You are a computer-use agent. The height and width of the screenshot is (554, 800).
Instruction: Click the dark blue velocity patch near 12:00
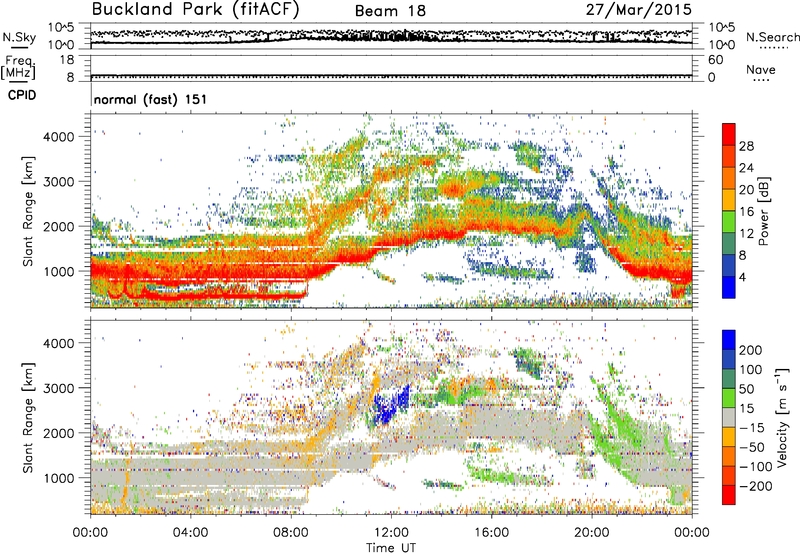pos(391,406)
